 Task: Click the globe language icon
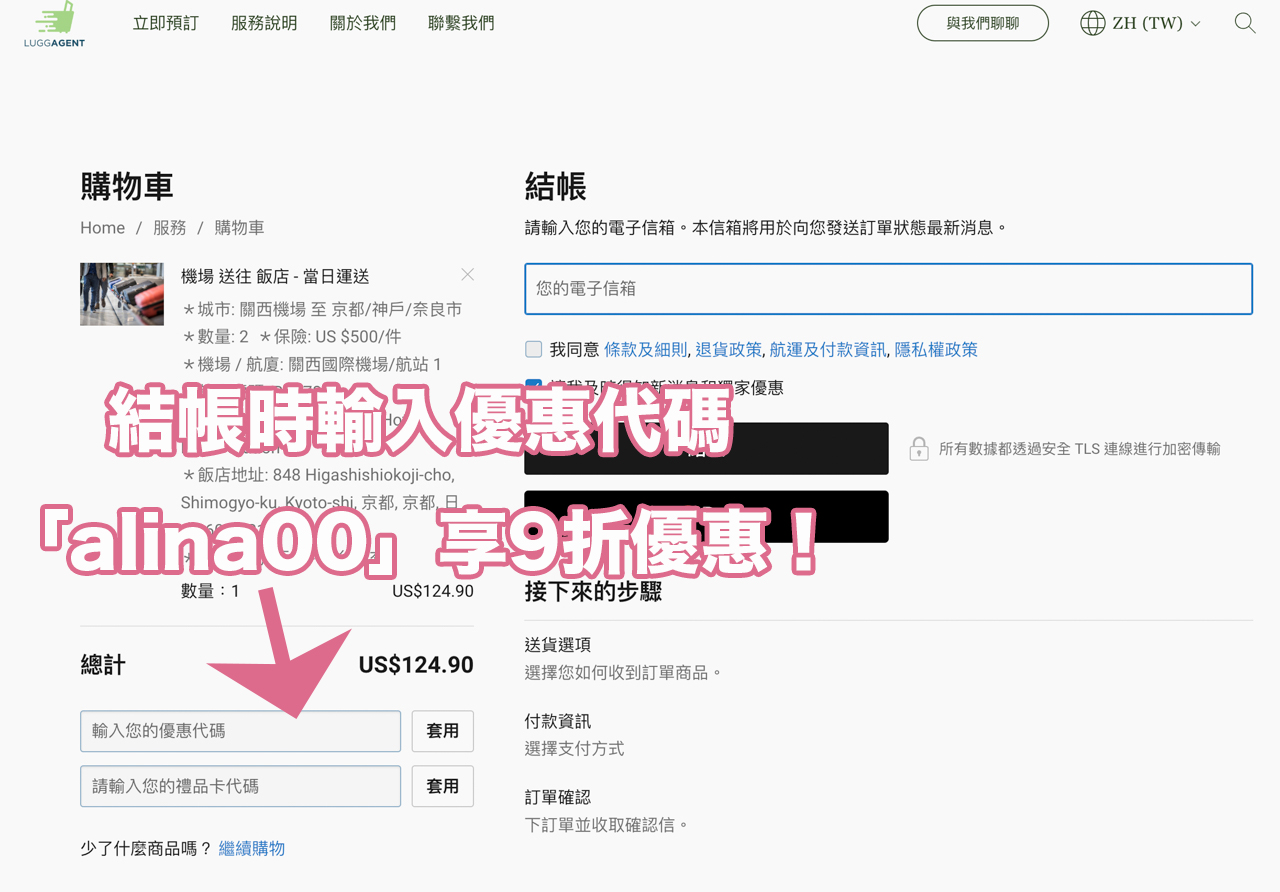(1093, 23)
